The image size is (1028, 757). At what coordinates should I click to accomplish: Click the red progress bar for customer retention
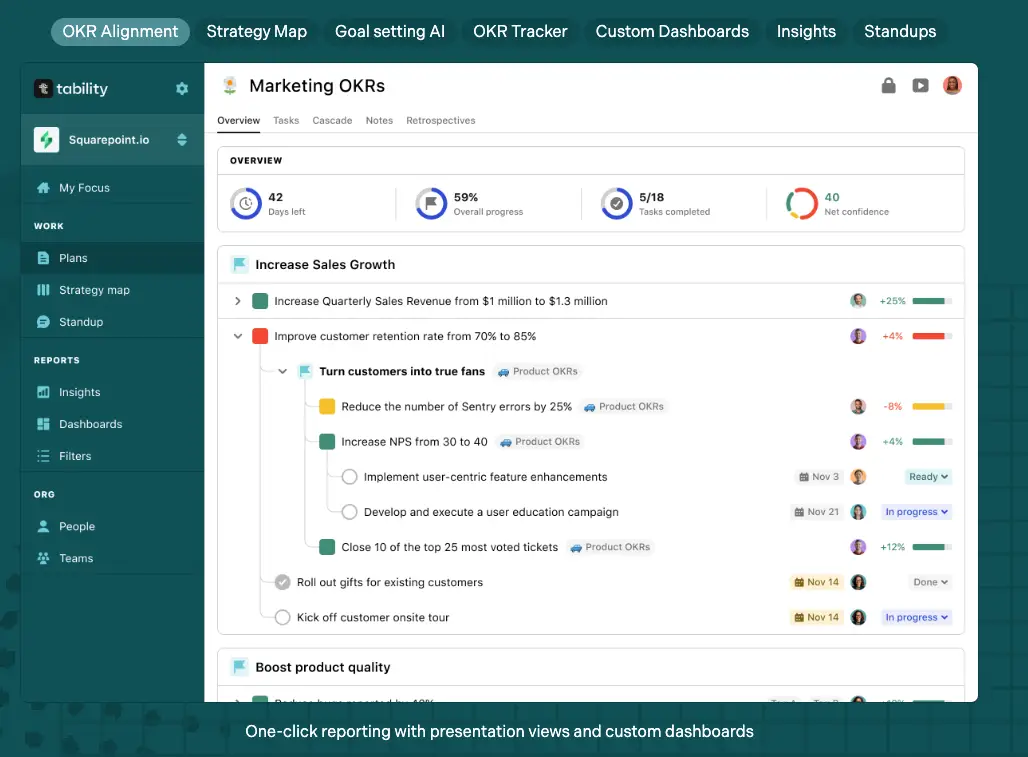click(x=931, y=336)
